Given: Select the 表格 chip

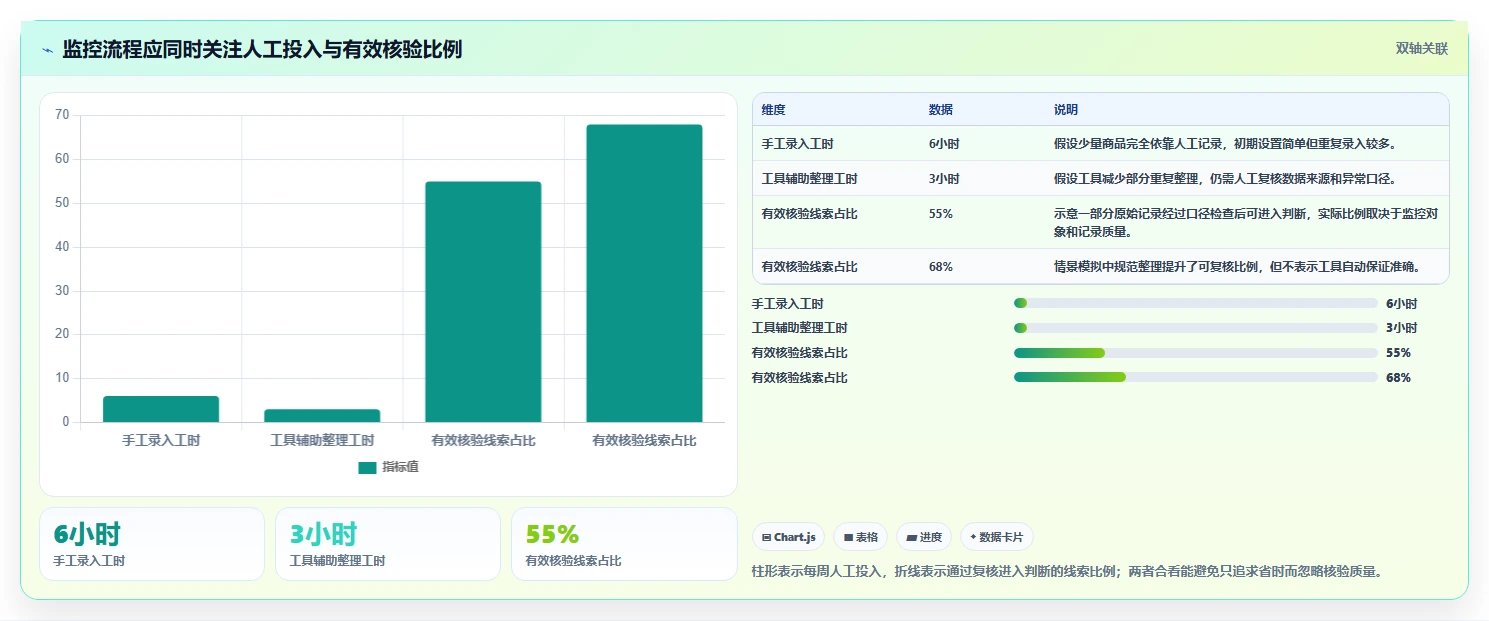Looking at the screenshot, I should pos(860,537).
